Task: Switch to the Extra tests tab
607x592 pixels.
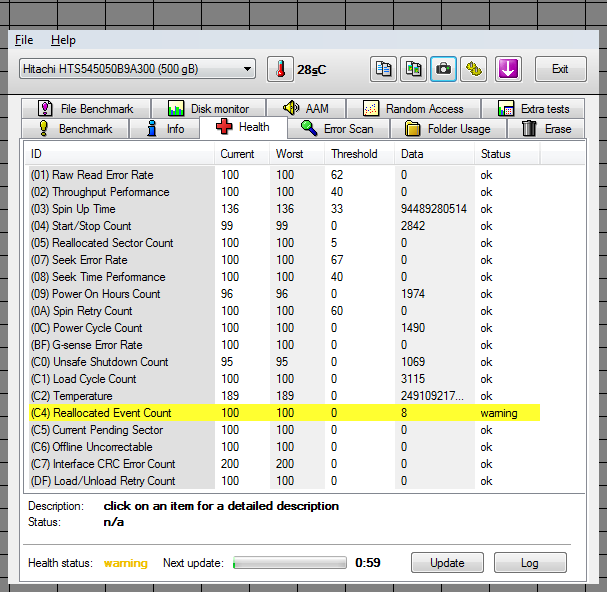Action: [x=533, y=109]
